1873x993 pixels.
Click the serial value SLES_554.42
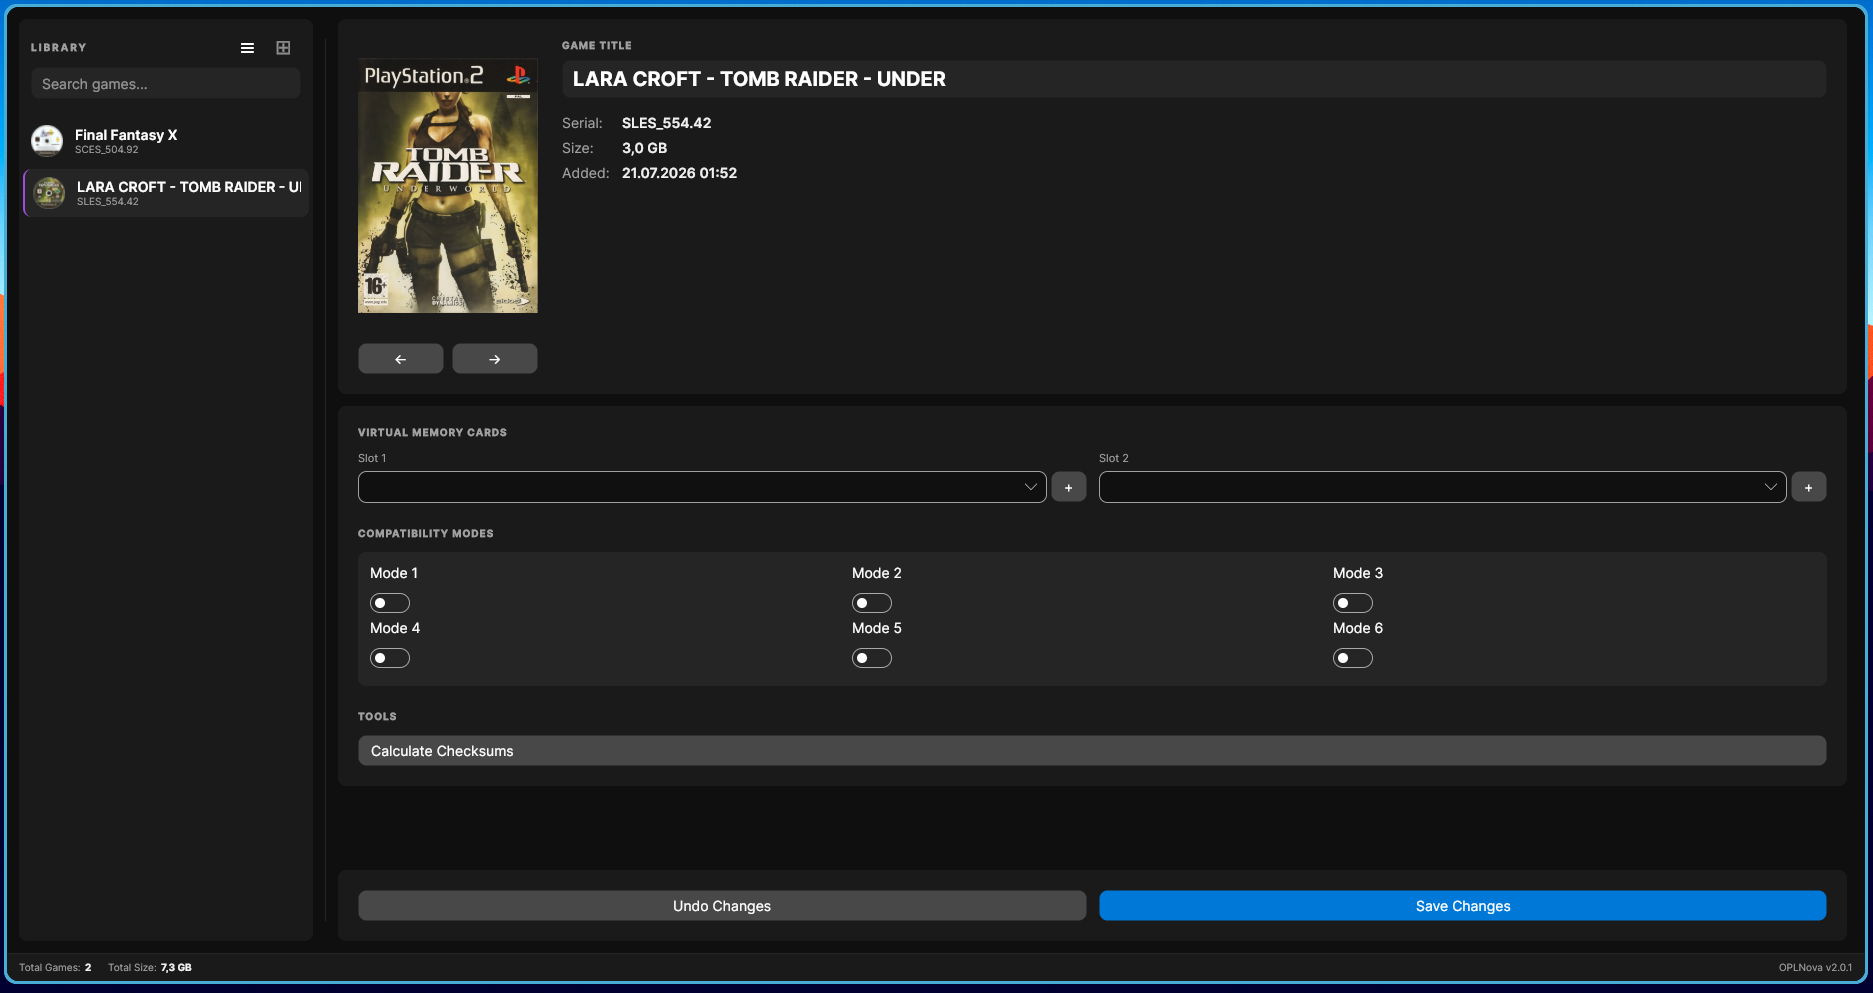(x=667, y=123)
